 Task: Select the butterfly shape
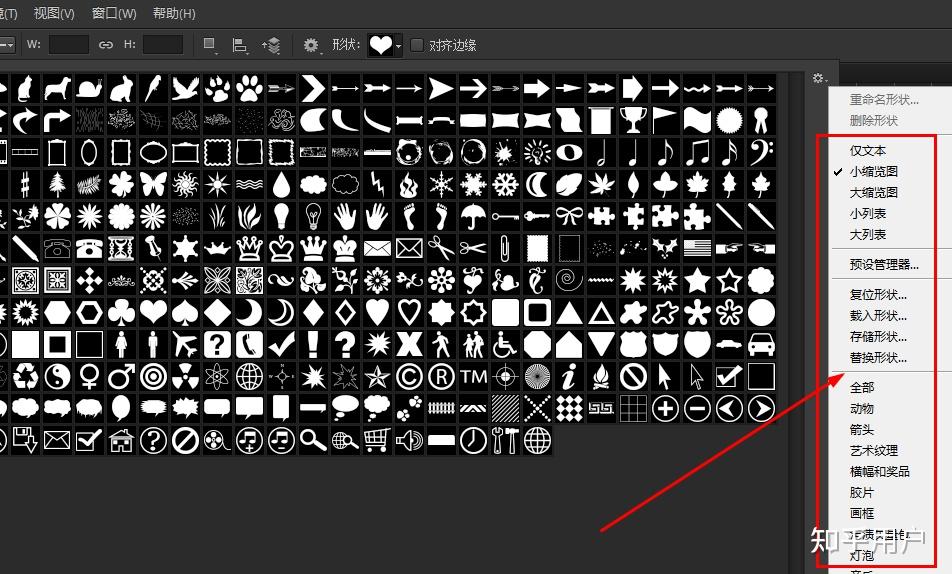coord(153,185)
